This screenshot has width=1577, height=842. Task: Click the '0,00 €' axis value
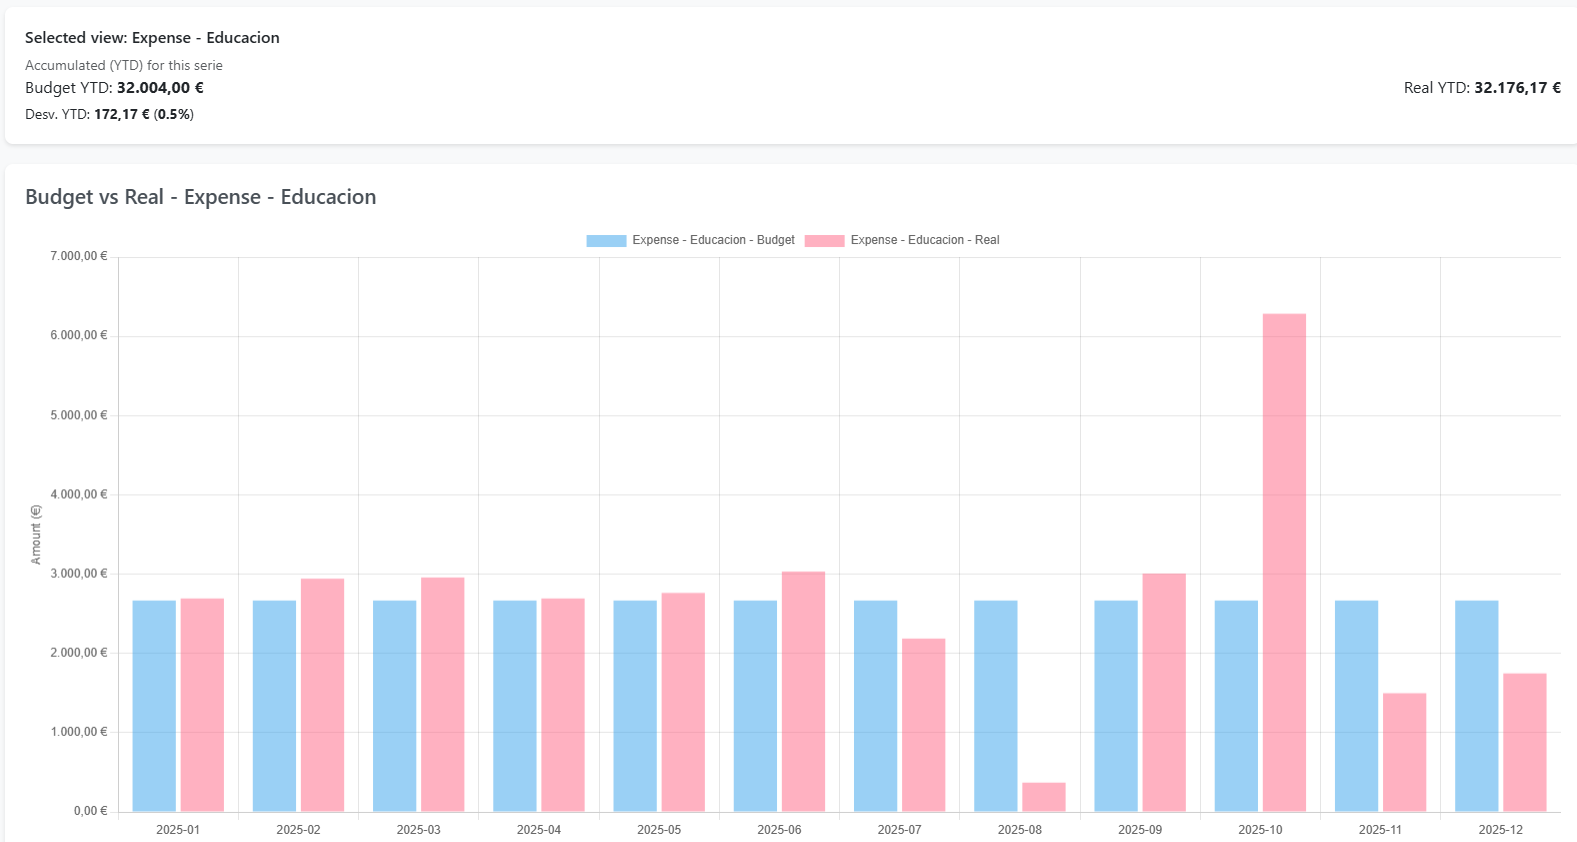(x=90, y=811)
